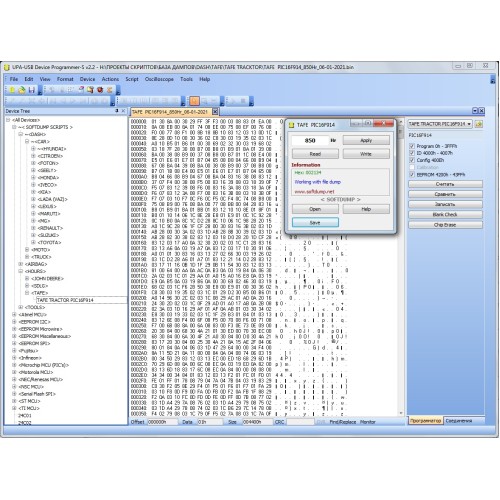
Task: Open the Oscilloscope menu
Action: click(159, 79)
